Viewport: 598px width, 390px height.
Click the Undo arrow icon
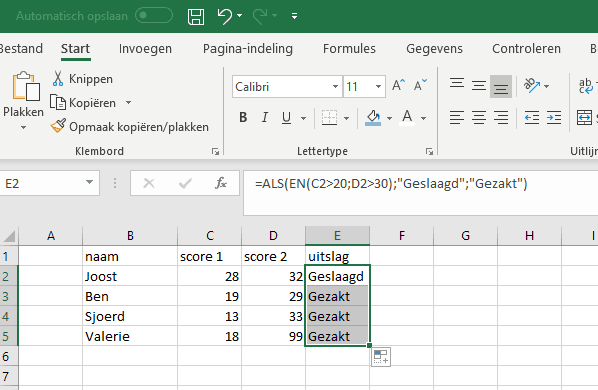(225, 16)
